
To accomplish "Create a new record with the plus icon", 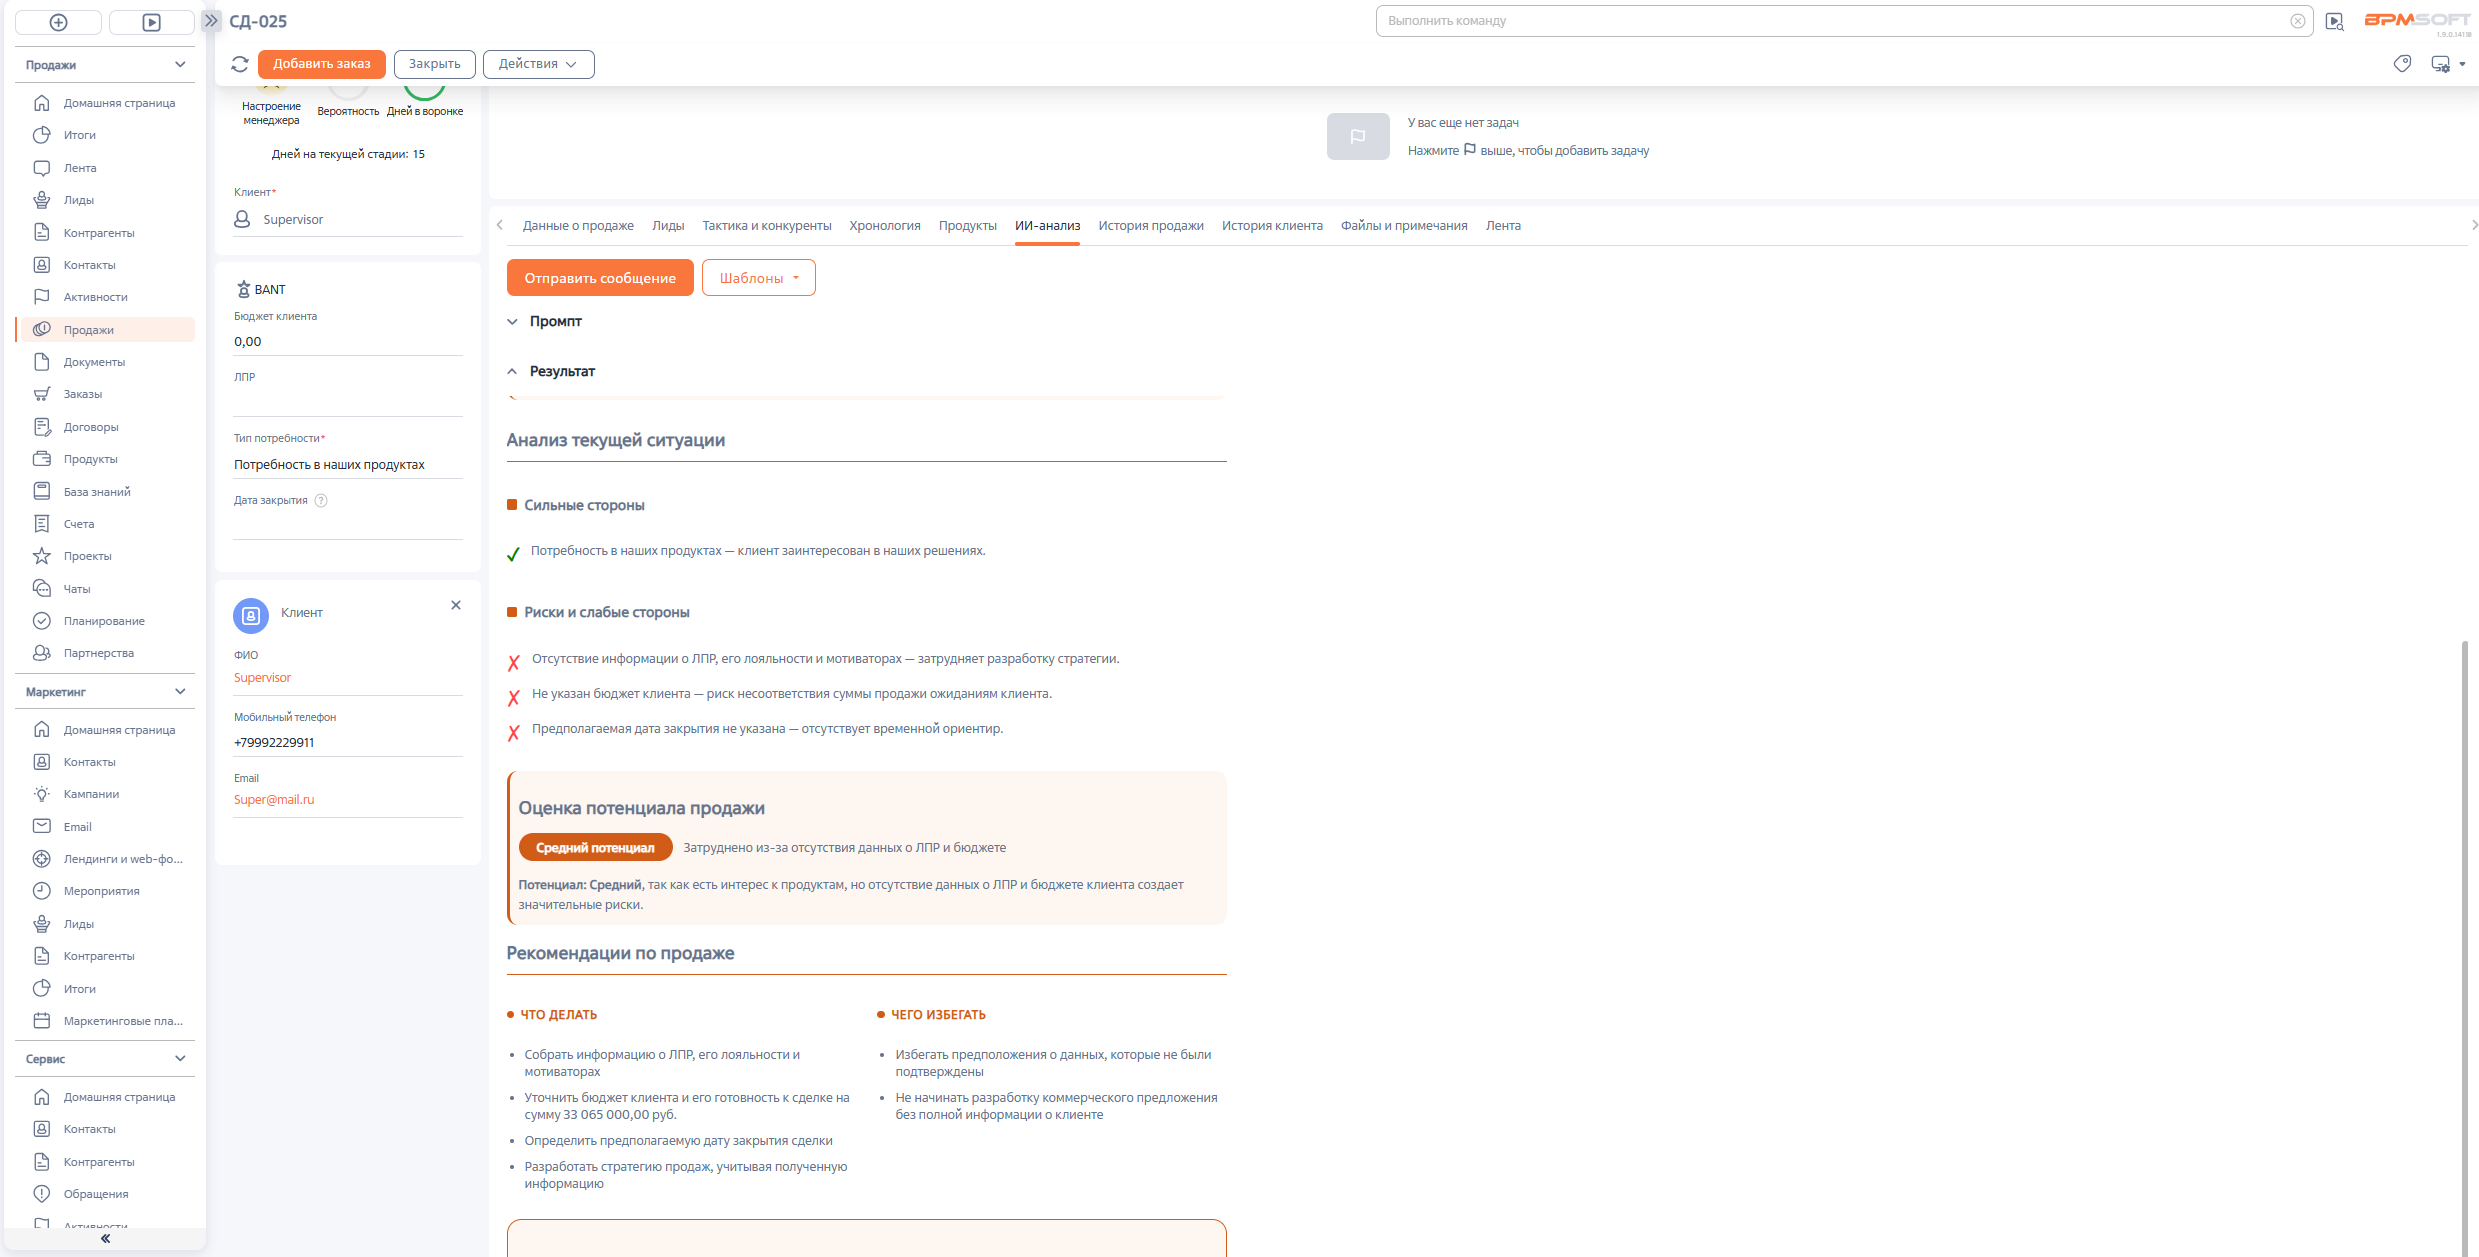I will (x=58, y=21).
